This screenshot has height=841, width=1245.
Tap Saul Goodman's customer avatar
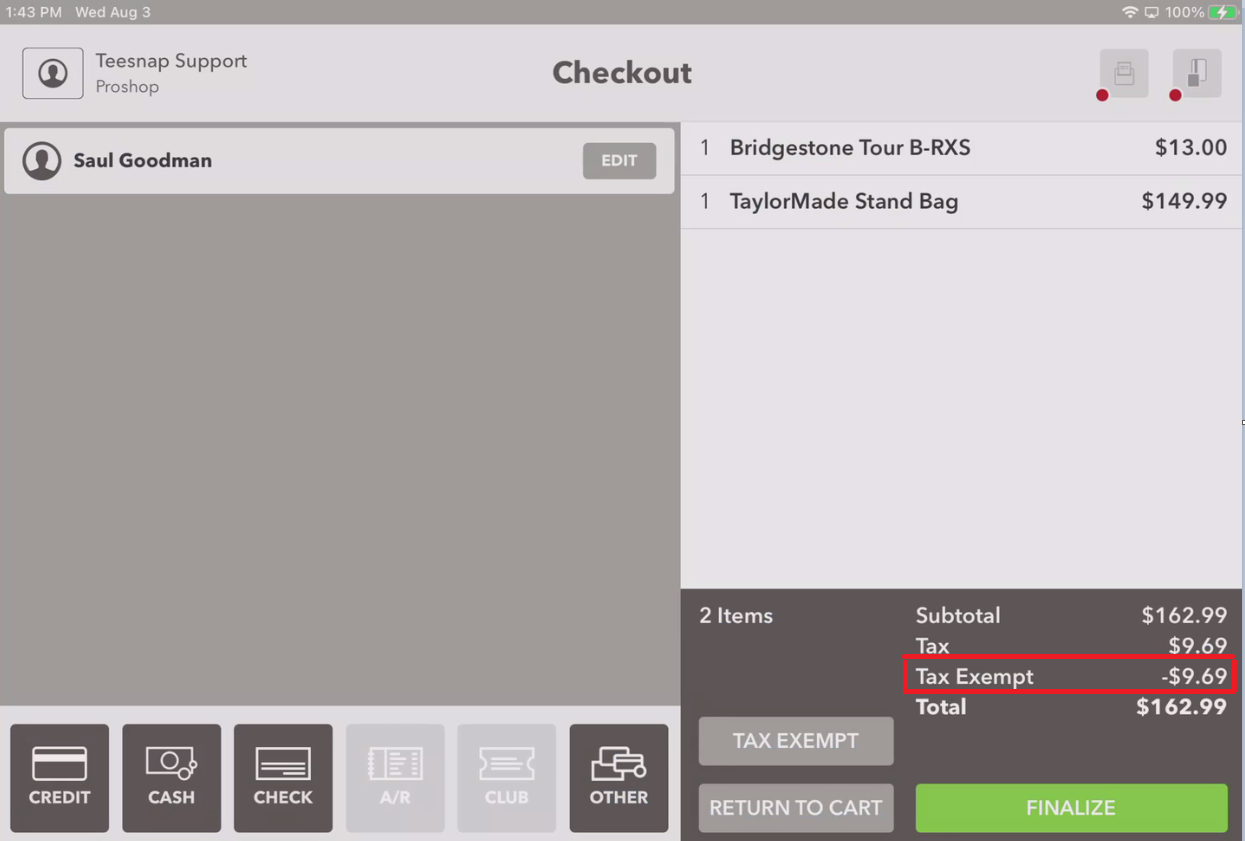pos(42,161)
